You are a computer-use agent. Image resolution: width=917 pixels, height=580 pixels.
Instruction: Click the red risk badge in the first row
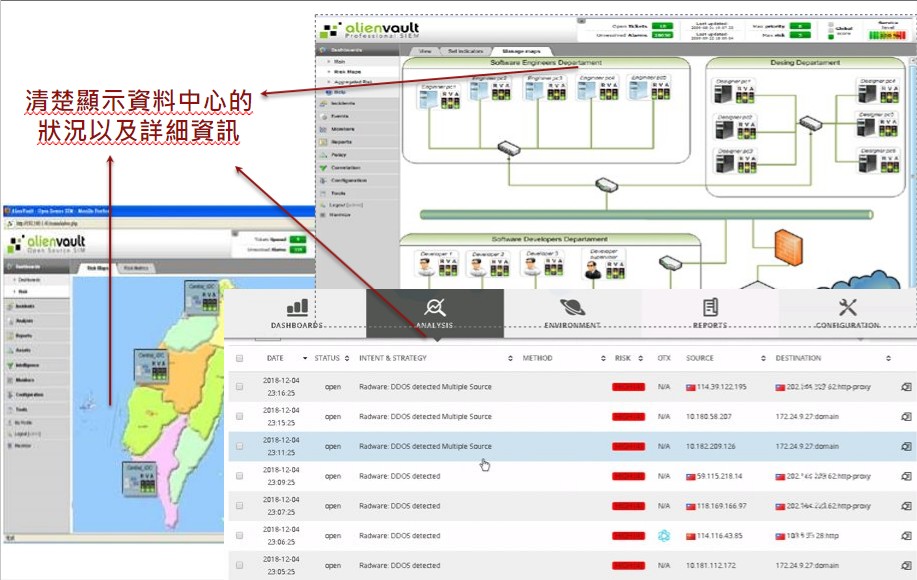628,386
